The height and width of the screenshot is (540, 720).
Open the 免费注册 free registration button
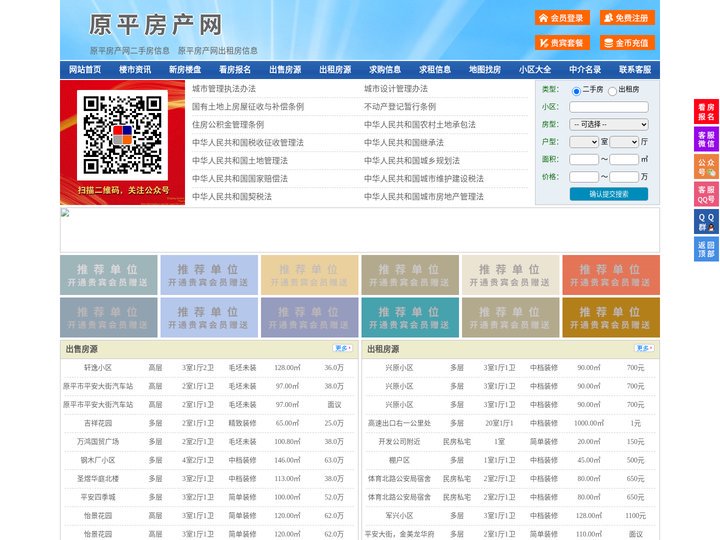tap(627, 18)
